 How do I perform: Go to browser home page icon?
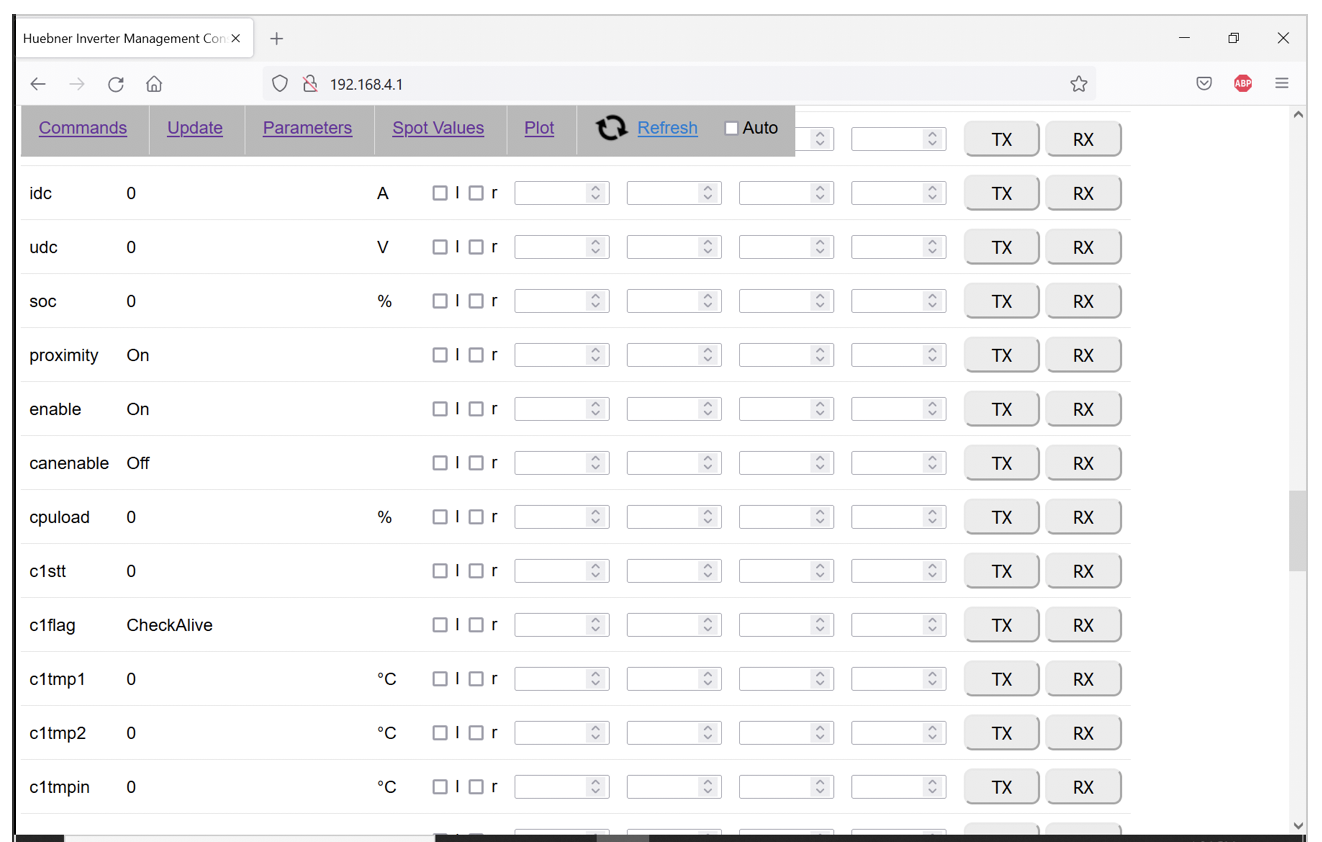154,84
